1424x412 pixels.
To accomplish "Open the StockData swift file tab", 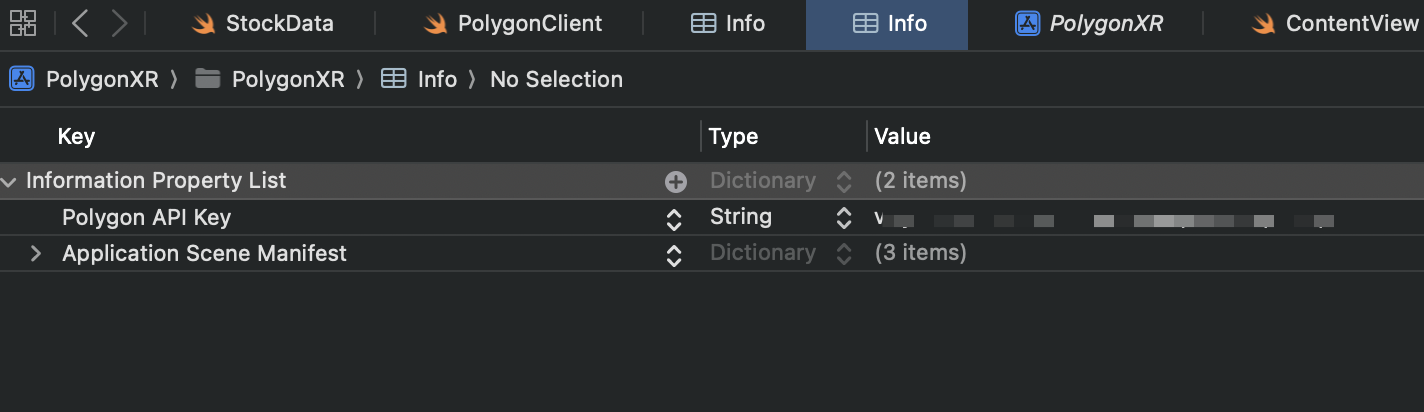I will [x=265, y=24].
